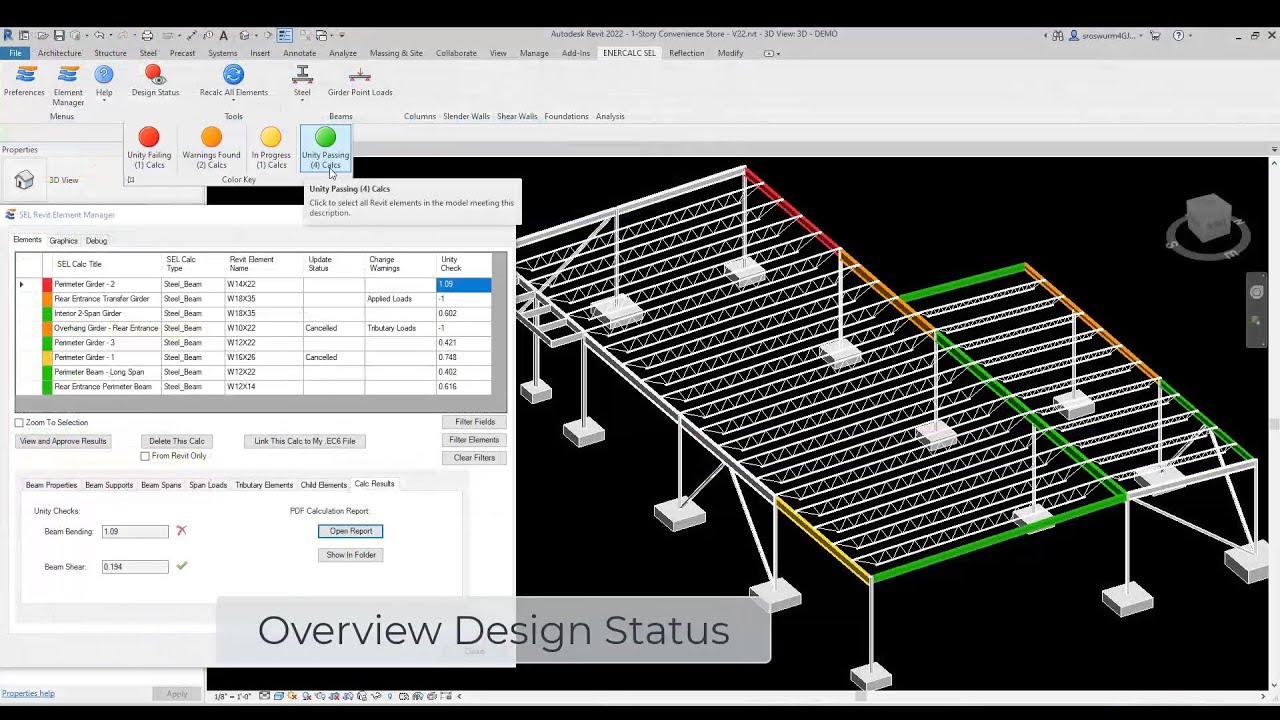Click the Open folder icon in quick access toolbar
This screenshot has width=1280, height=720.
42,35
